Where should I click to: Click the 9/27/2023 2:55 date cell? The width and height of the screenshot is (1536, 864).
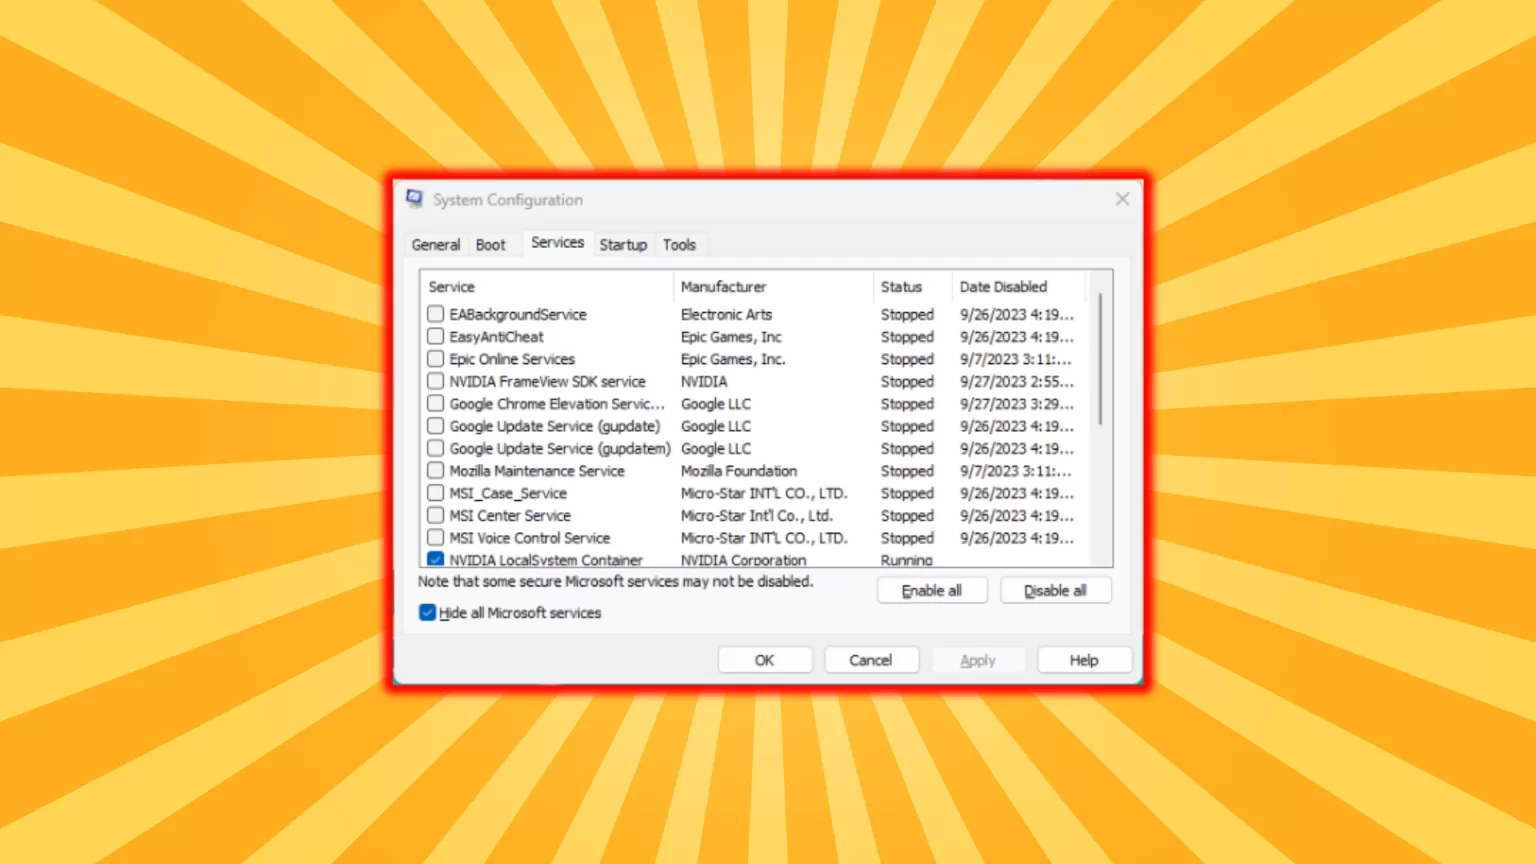pyautogui.click(x=1017, y=382)
